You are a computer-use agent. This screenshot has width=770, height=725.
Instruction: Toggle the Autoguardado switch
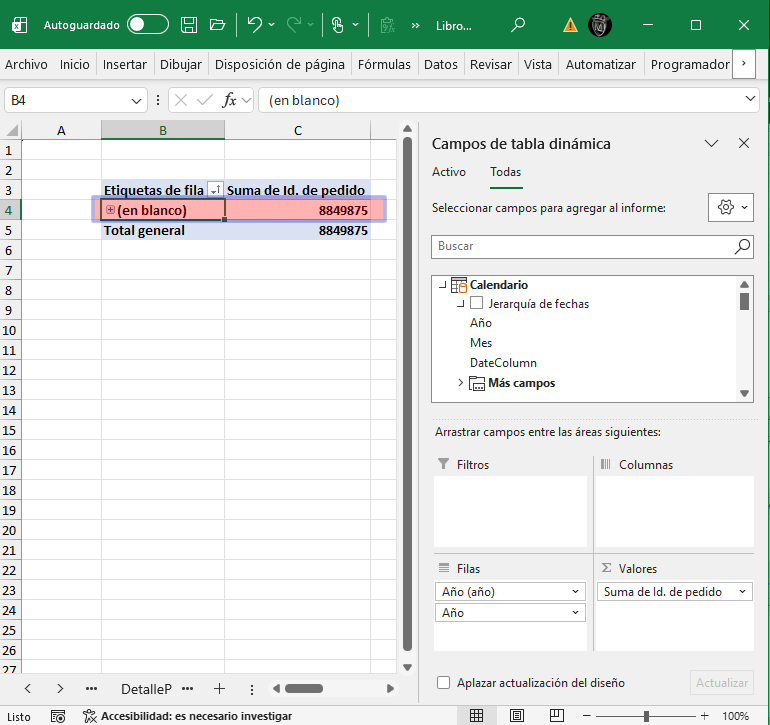pyautogui.click(x=148, y=25)
